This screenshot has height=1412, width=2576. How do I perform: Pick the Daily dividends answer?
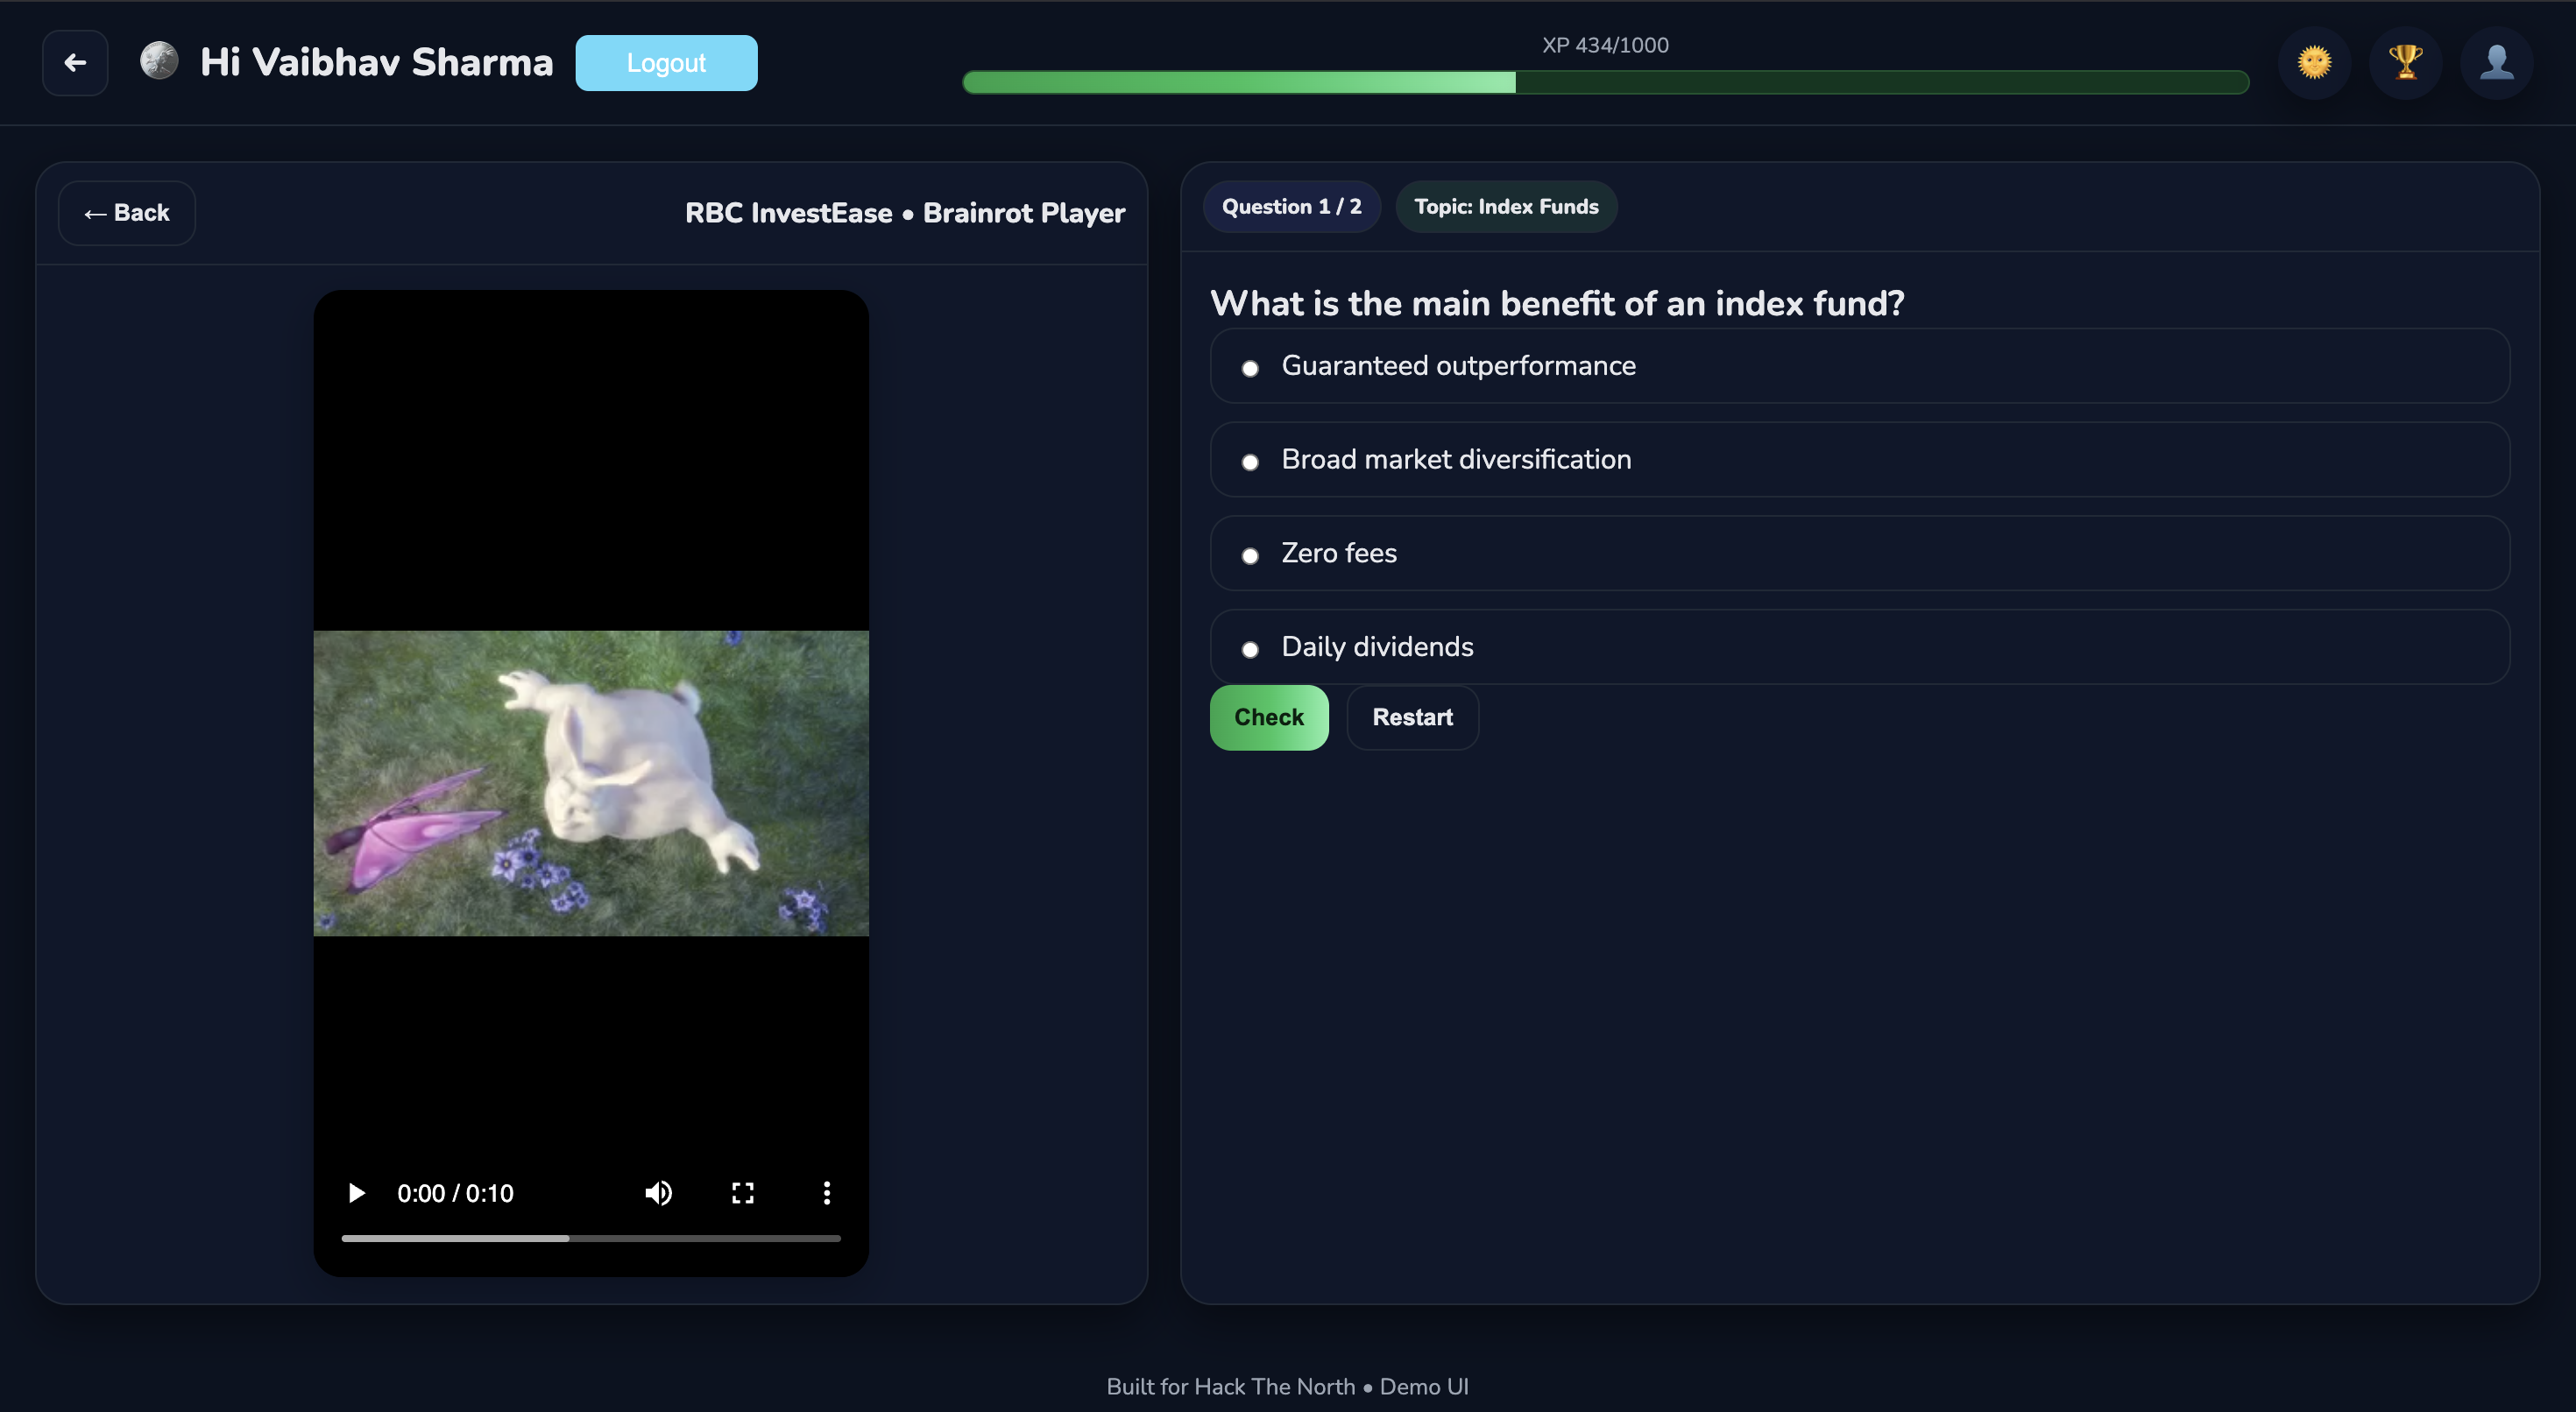tap(1250, 649)
